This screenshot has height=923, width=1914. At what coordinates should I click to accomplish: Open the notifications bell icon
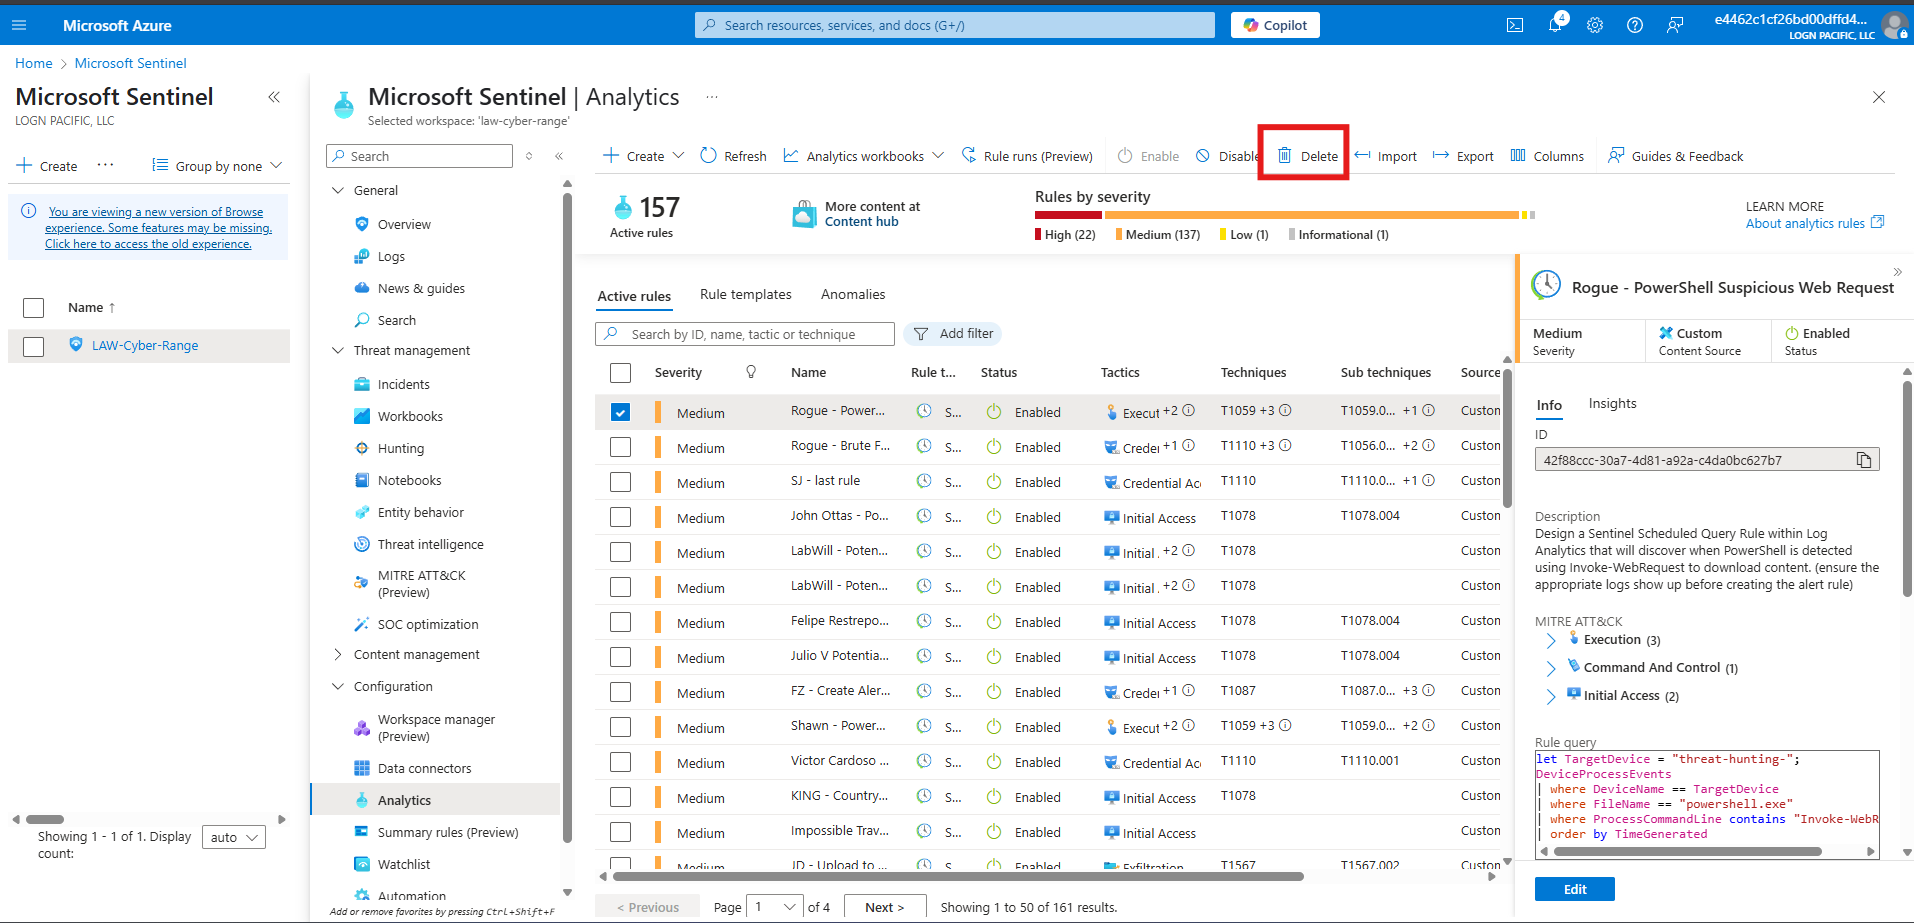1555,25
